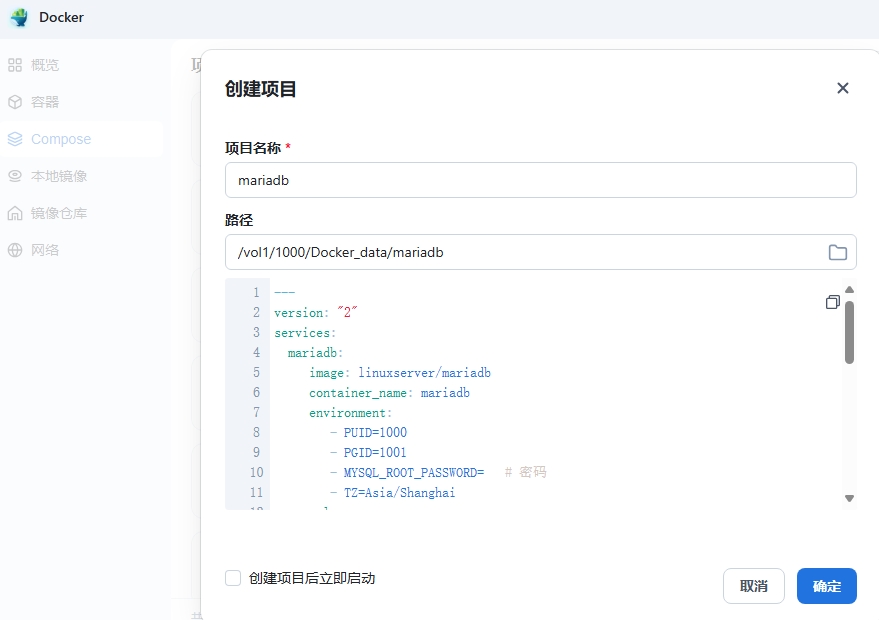
Task: Click the # 密码 comment text
Action: coord(525,472)
